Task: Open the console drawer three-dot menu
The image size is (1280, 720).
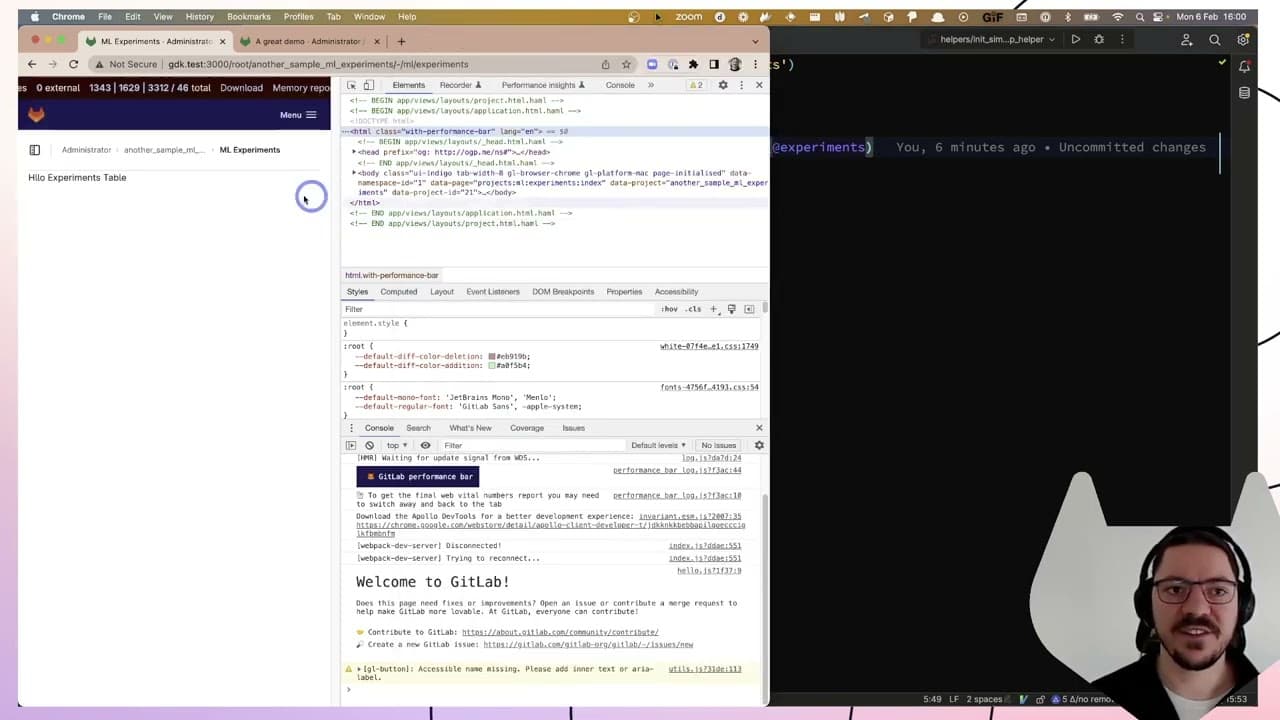Action: coord(351,428)
